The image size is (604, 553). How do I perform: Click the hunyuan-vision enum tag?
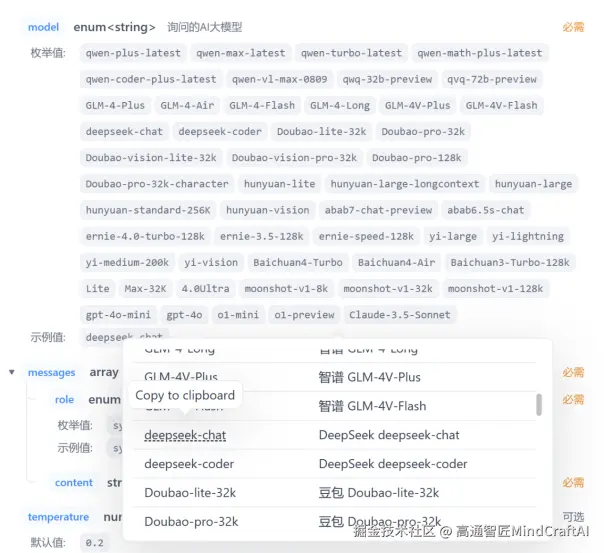268,210
